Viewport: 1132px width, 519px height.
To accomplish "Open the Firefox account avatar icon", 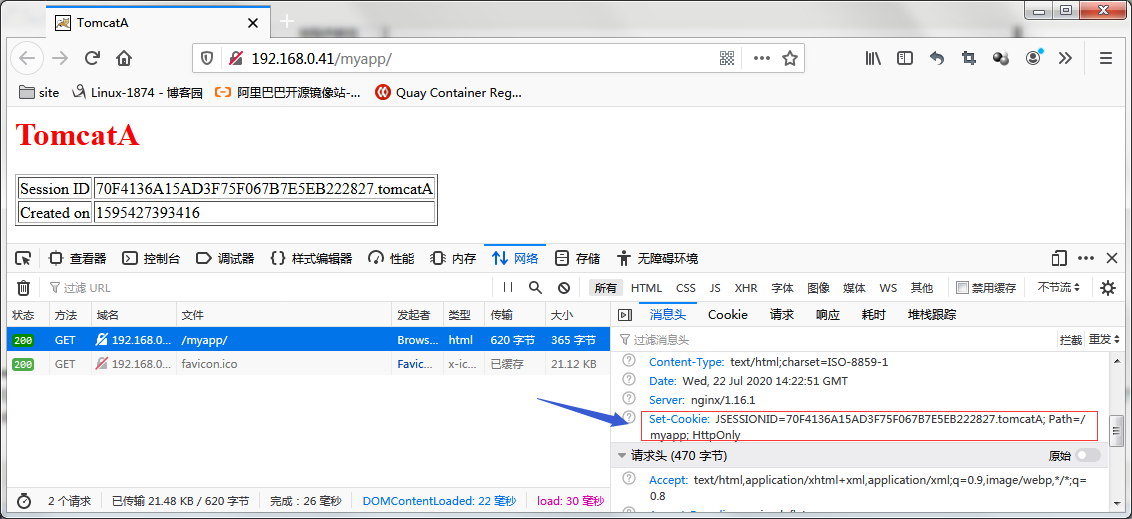I will click(1034, 58).
